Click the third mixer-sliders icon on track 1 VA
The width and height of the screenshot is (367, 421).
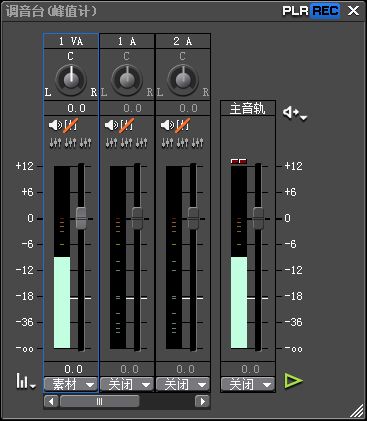pos(86,143)
